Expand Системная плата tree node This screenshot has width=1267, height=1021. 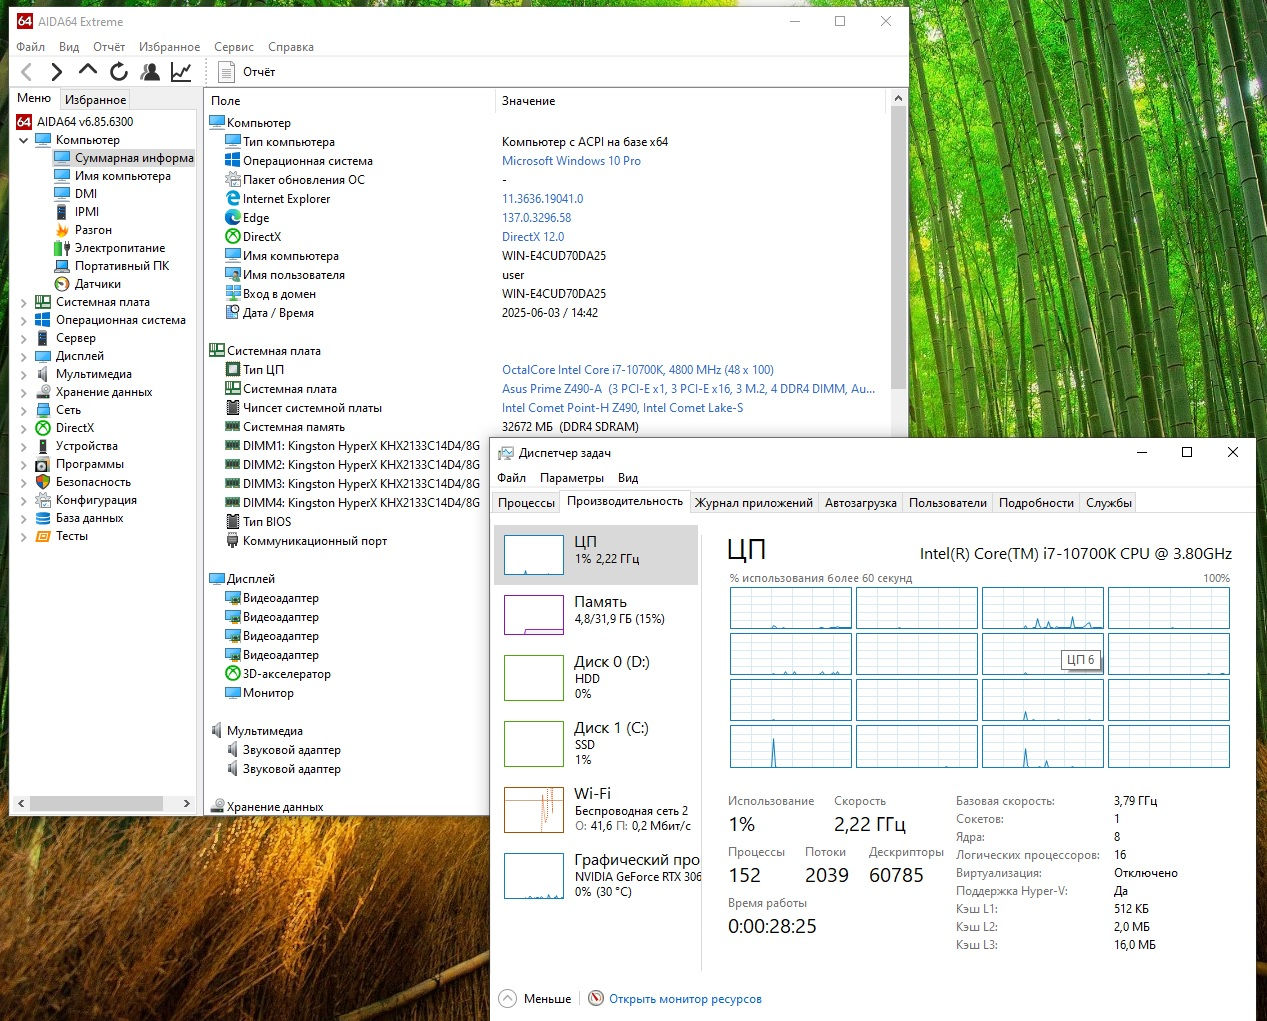pyautogui.click(x=24, y=302)
